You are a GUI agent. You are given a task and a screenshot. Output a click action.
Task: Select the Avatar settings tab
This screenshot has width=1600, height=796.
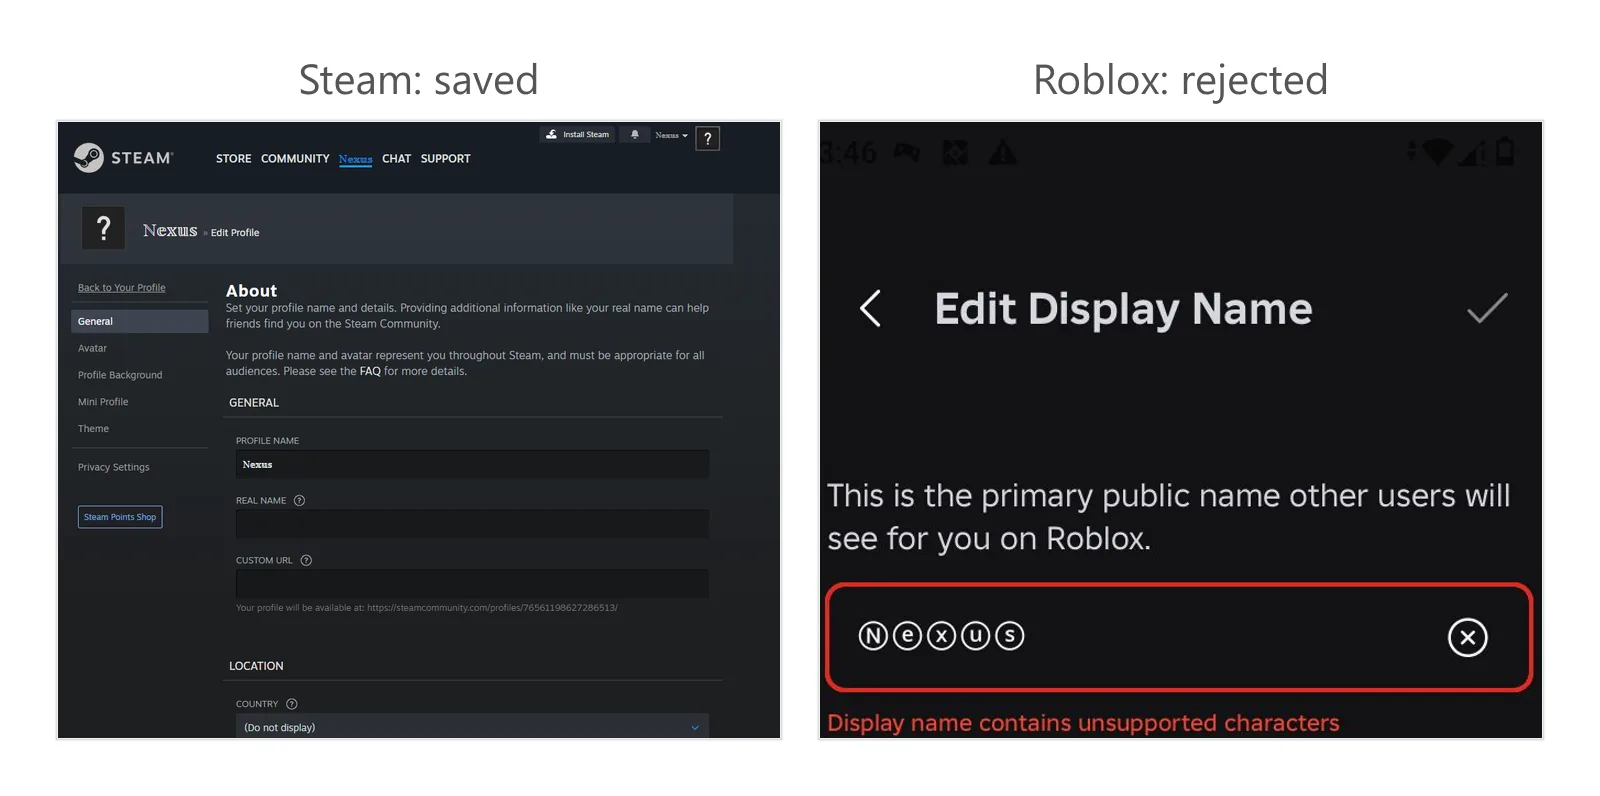pyautogui.click(x=93, y=348)
